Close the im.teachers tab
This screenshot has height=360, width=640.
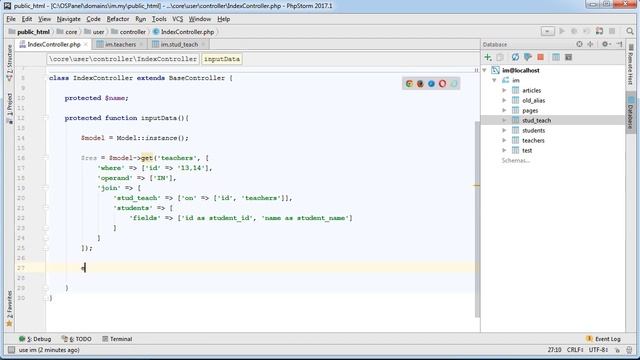141,44
